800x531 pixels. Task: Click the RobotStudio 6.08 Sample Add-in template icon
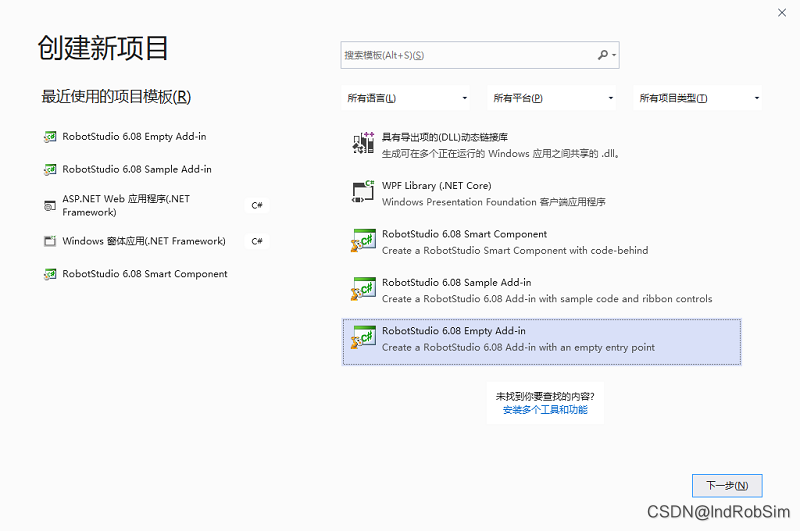pyautogui.click(x=363, y=288)
